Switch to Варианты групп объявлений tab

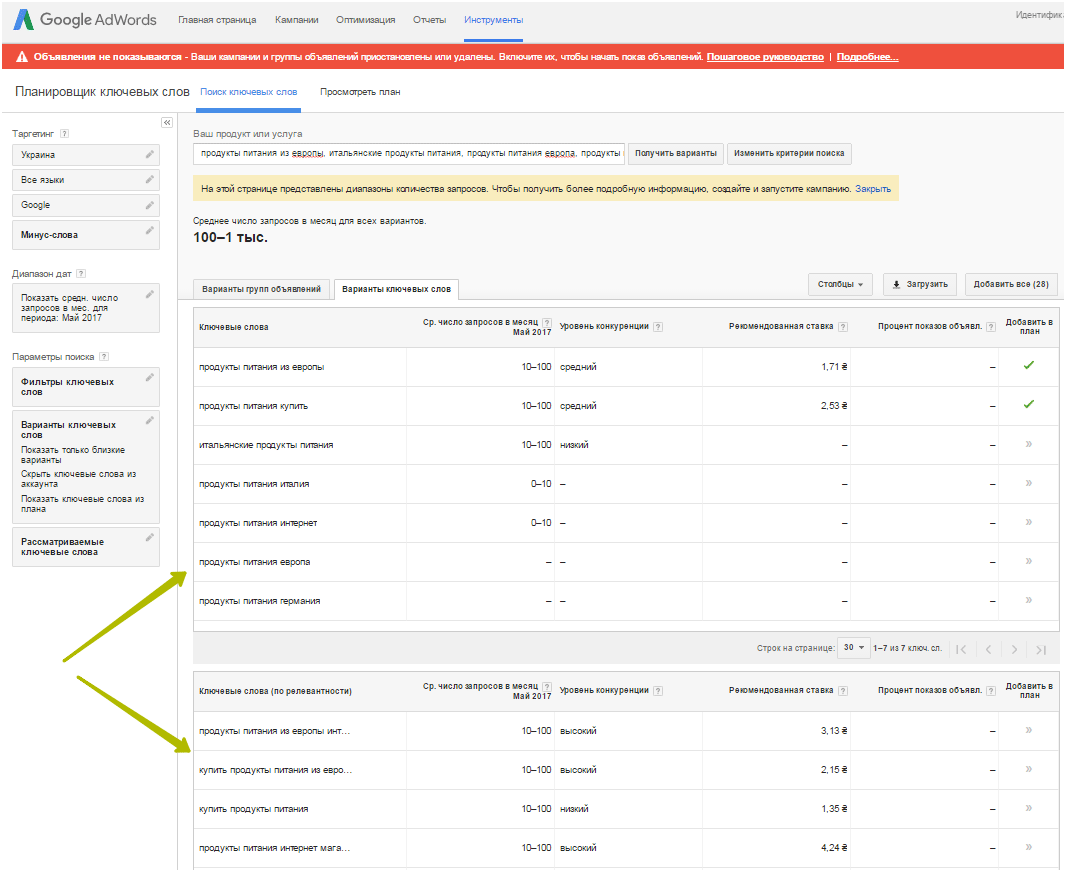pos(262,289)
